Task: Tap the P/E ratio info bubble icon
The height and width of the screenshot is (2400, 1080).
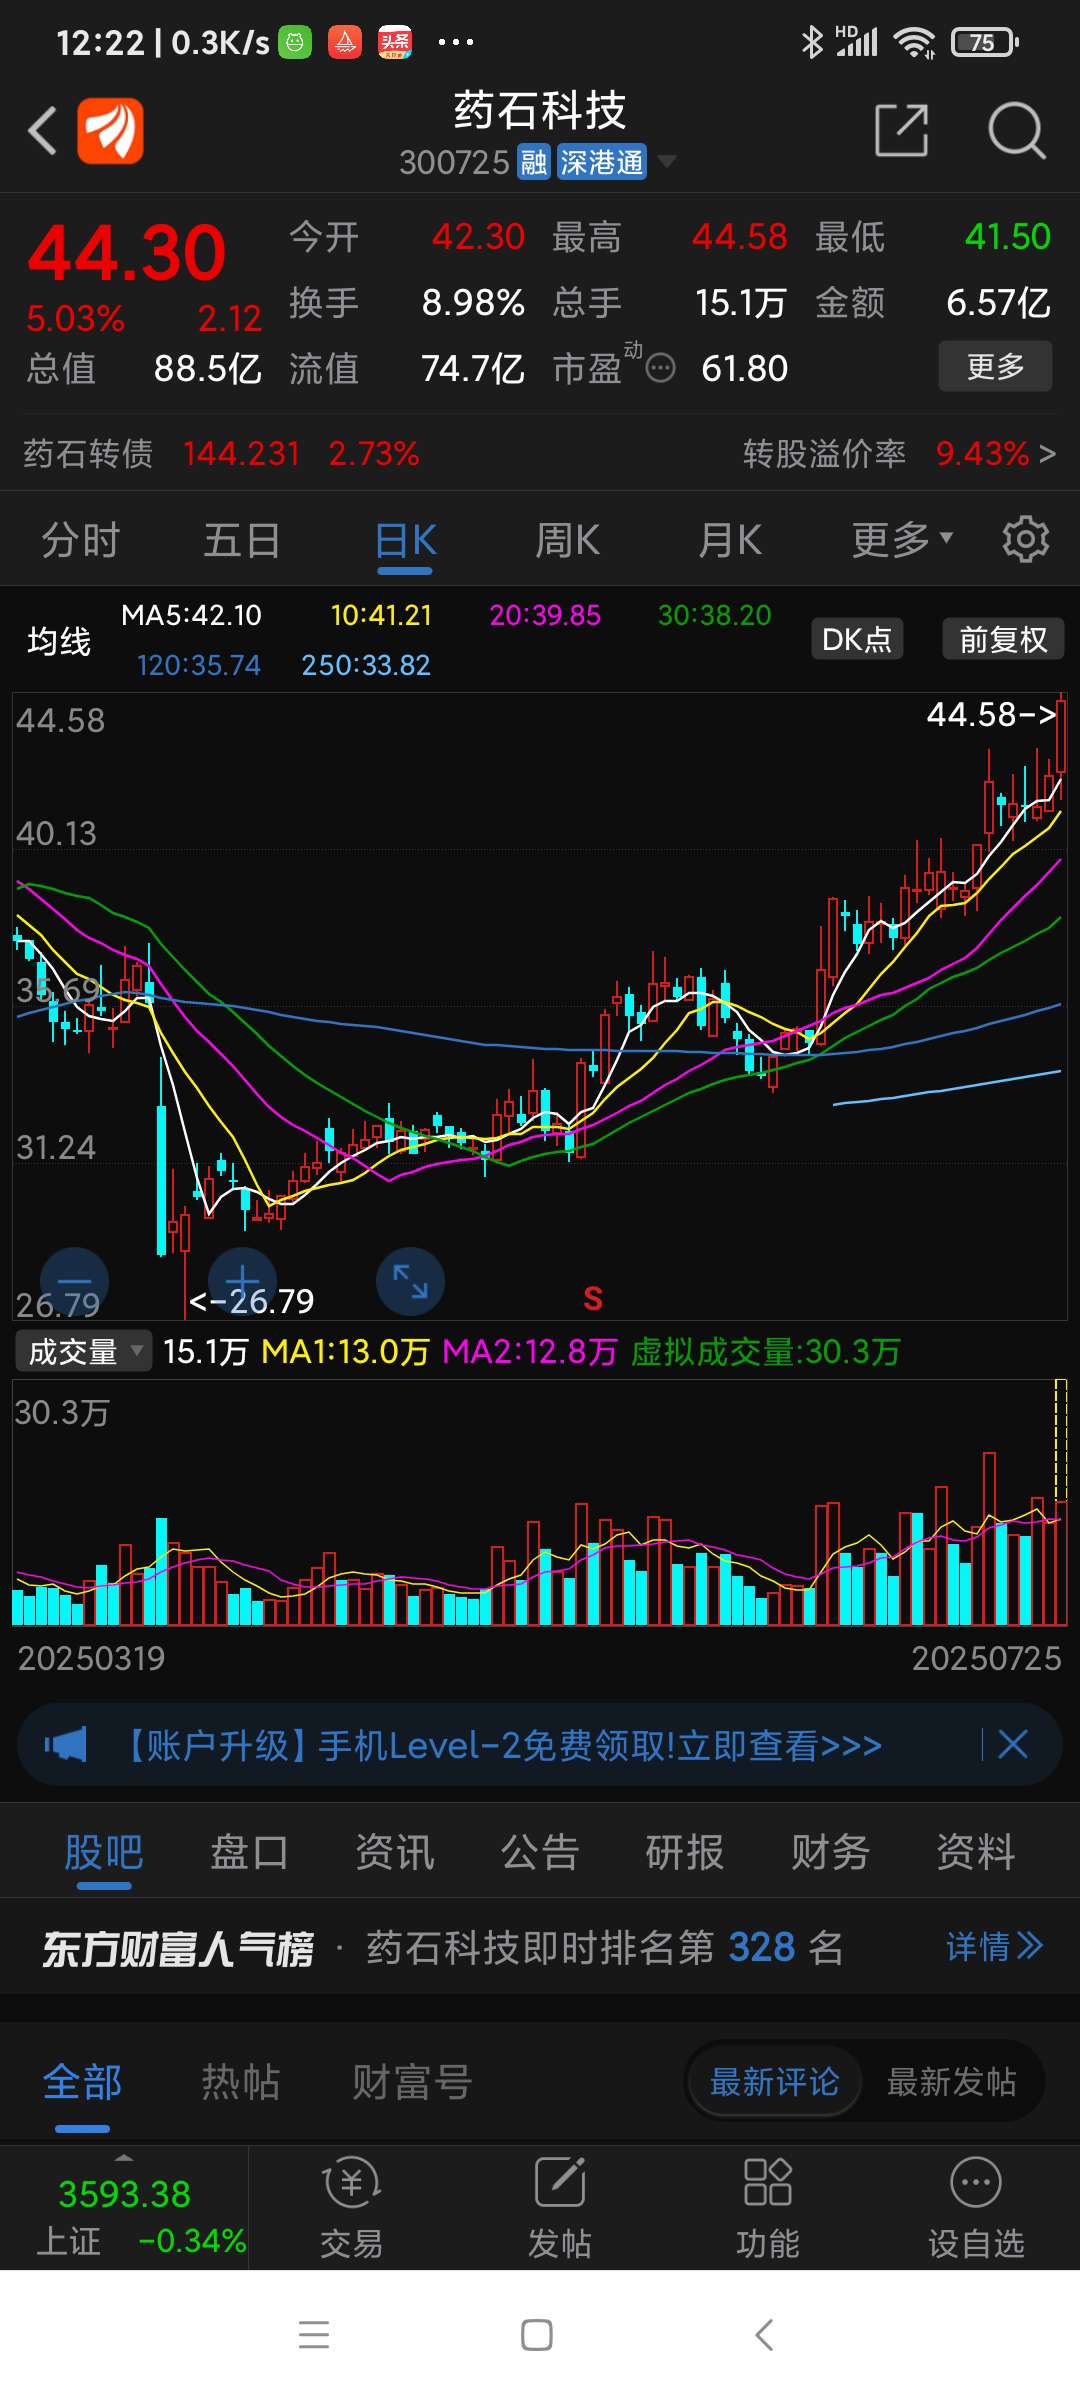Action: coord(660,369)
